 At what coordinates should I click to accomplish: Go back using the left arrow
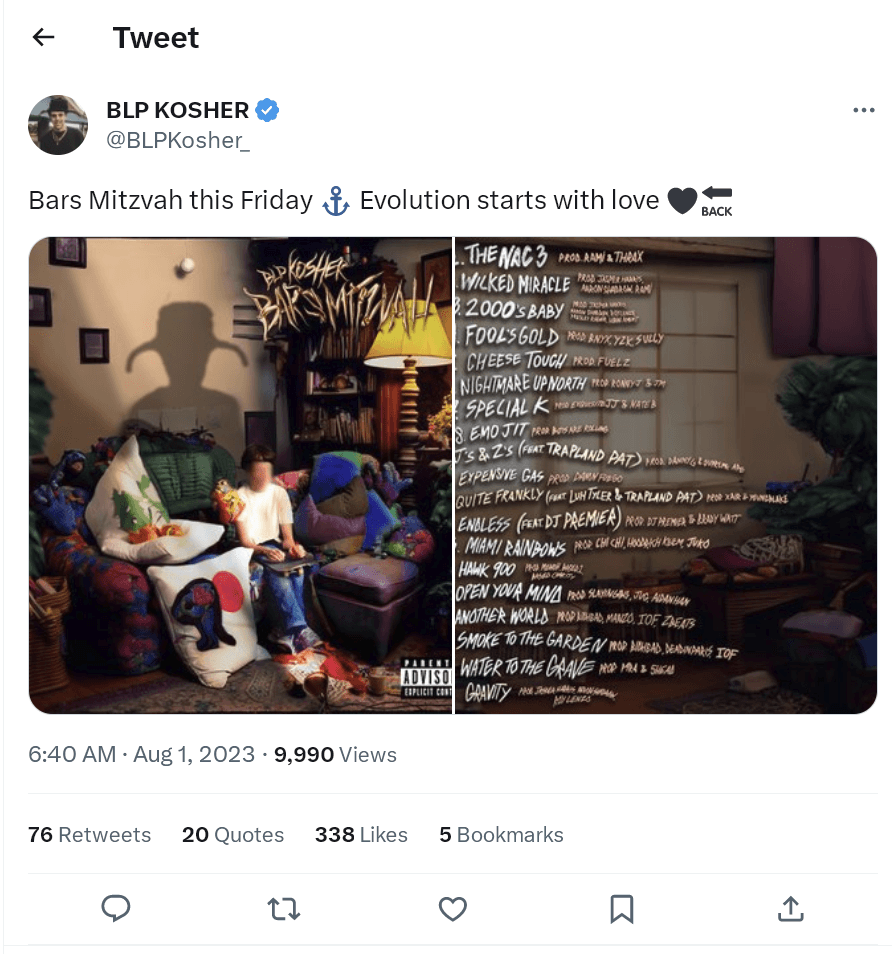(x=43, y=38)
